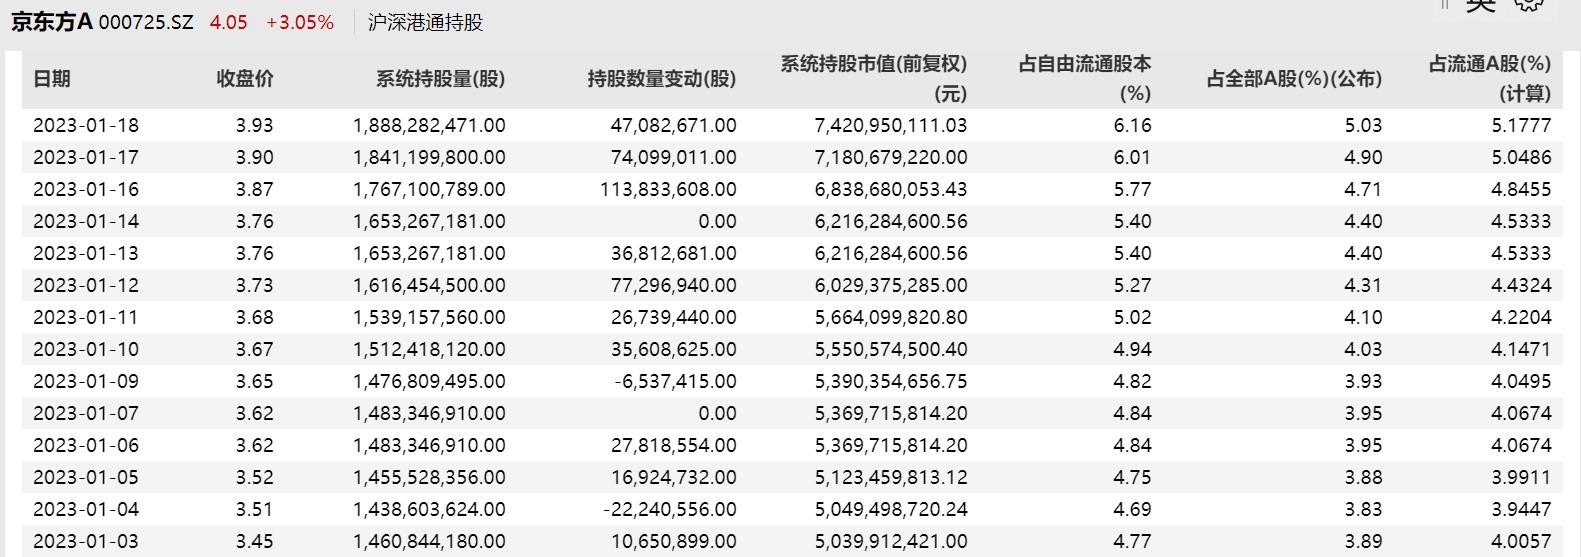Image resolution: width=1581 pixels, height=557 pixels.
Task: Select the 2023-01-09 date cell
Action: pyautogui.click(x=86, y=382)
